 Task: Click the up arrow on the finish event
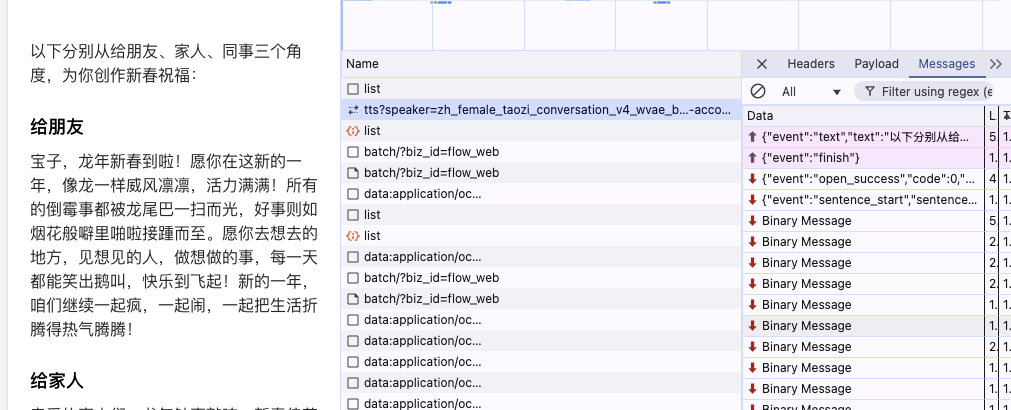click(752, 158)
